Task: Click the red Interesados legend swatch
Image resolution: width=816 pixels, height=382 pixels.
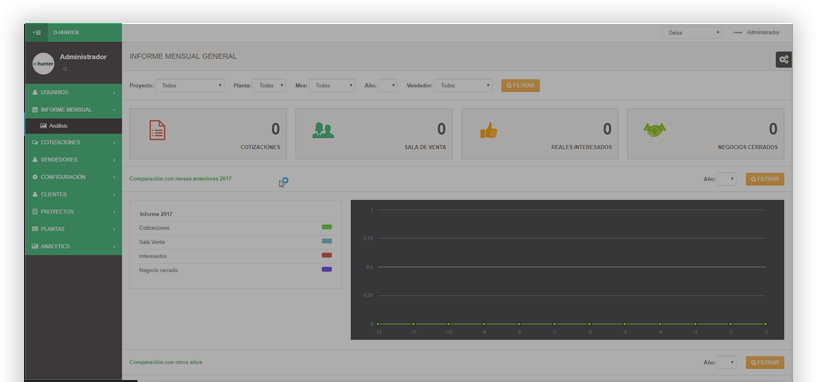Action: (x=327, y=255)
